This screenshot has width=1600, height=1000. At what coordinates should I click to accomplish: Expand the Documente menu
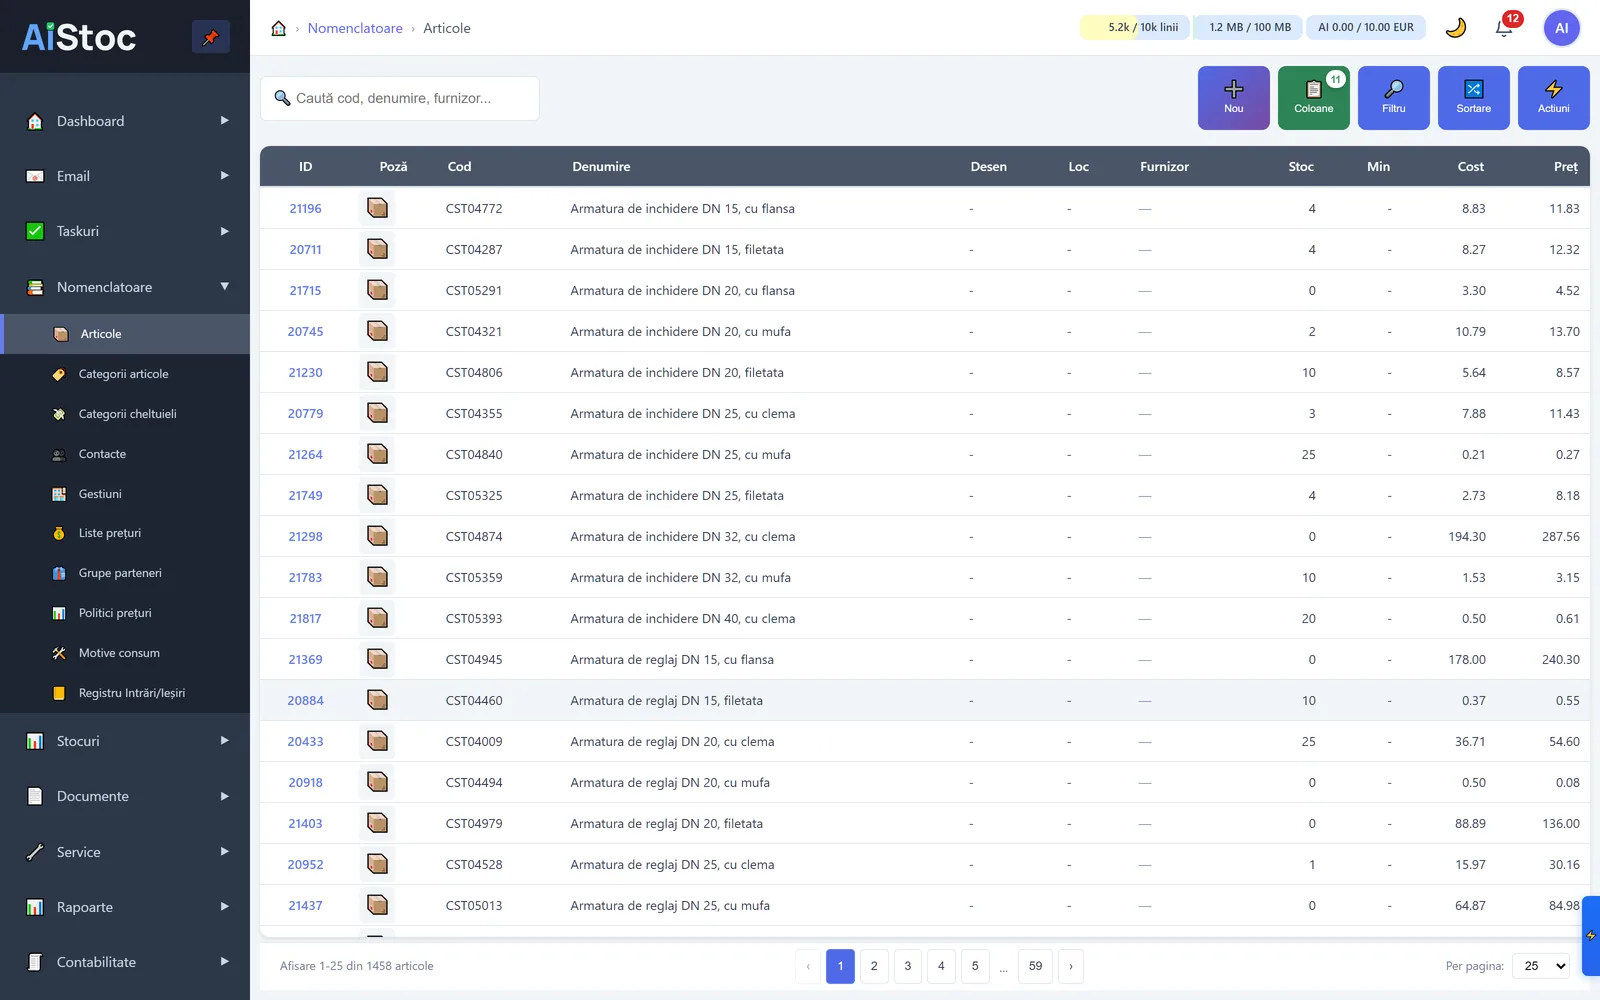(x=125, y=796)
